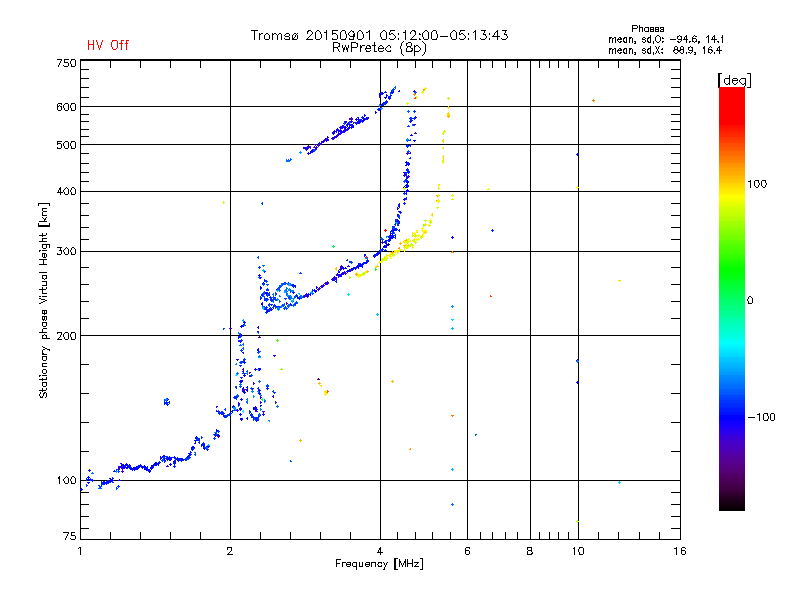Click the y-axis label '750'
Viewport: 800px width, 600px height.
click(x=66, y=63)
